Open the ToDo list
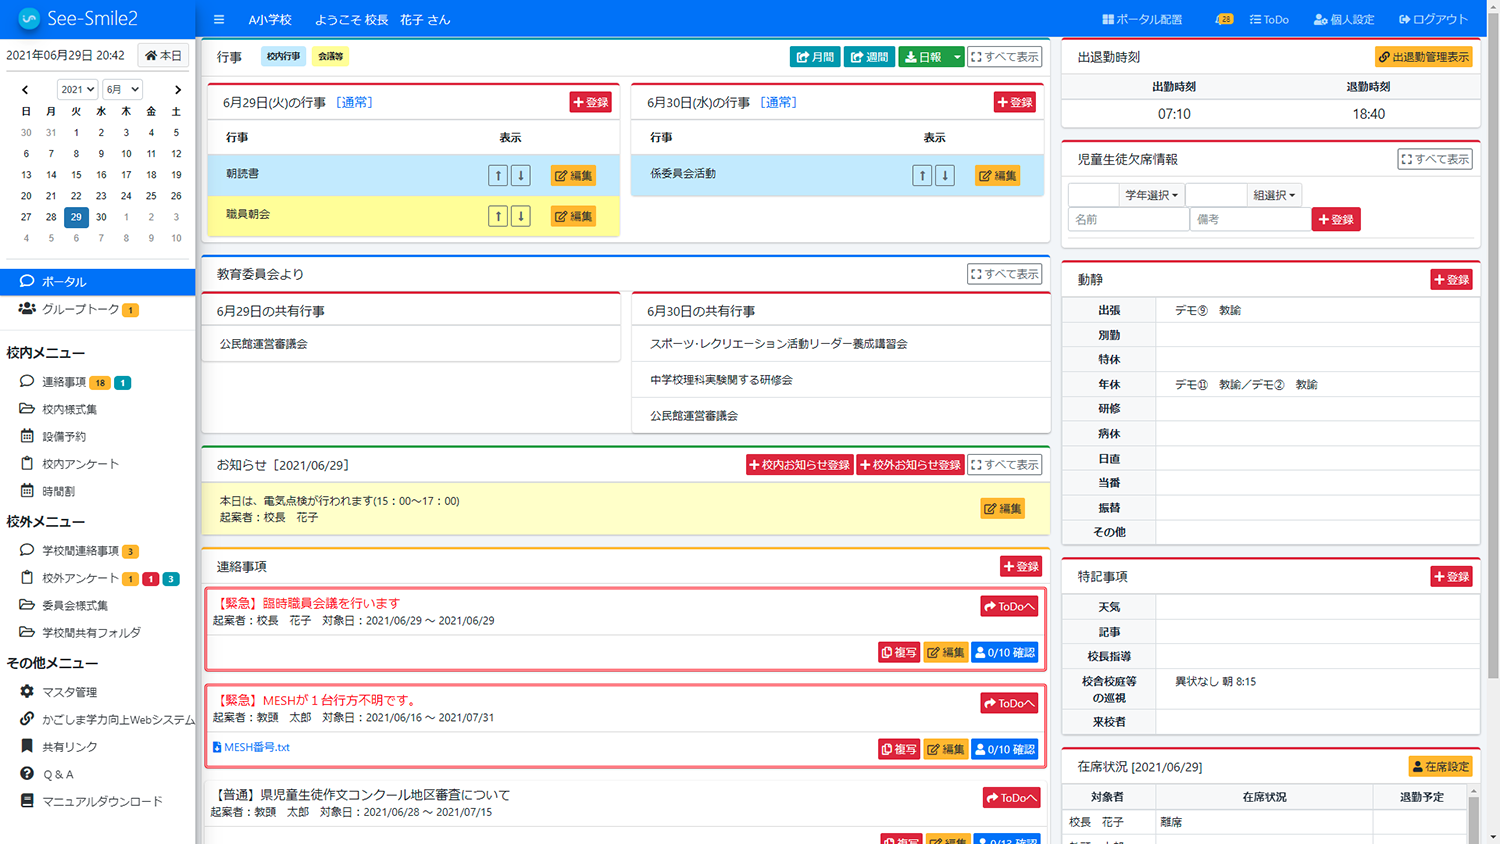Viewport: 1500px width, 844px height. coord(1269,19)
